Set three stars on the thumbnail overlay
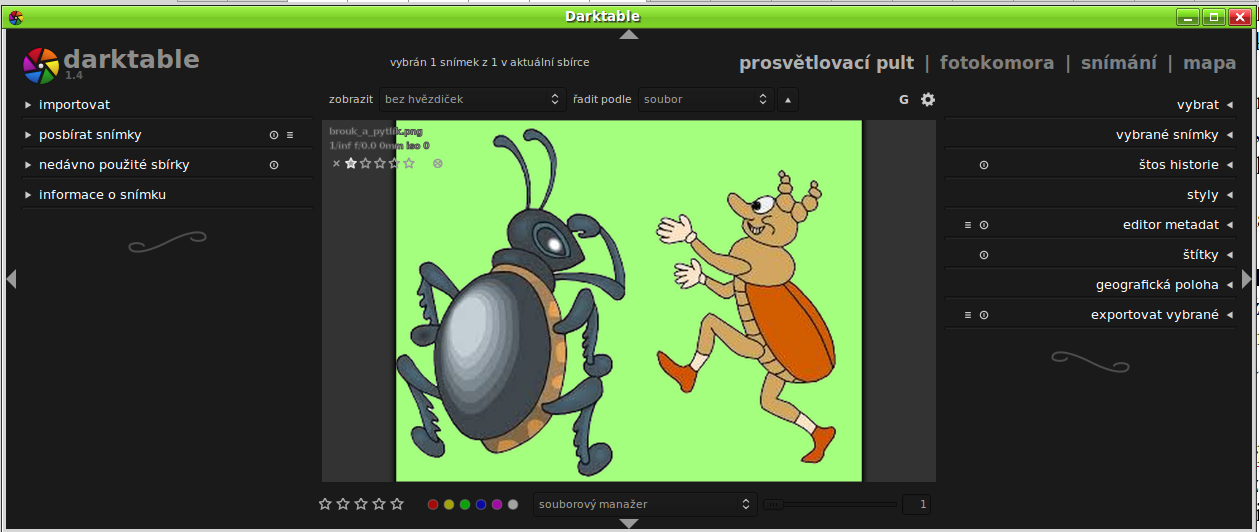Screen dimensions: 1259x532 (x=380, y=163)
